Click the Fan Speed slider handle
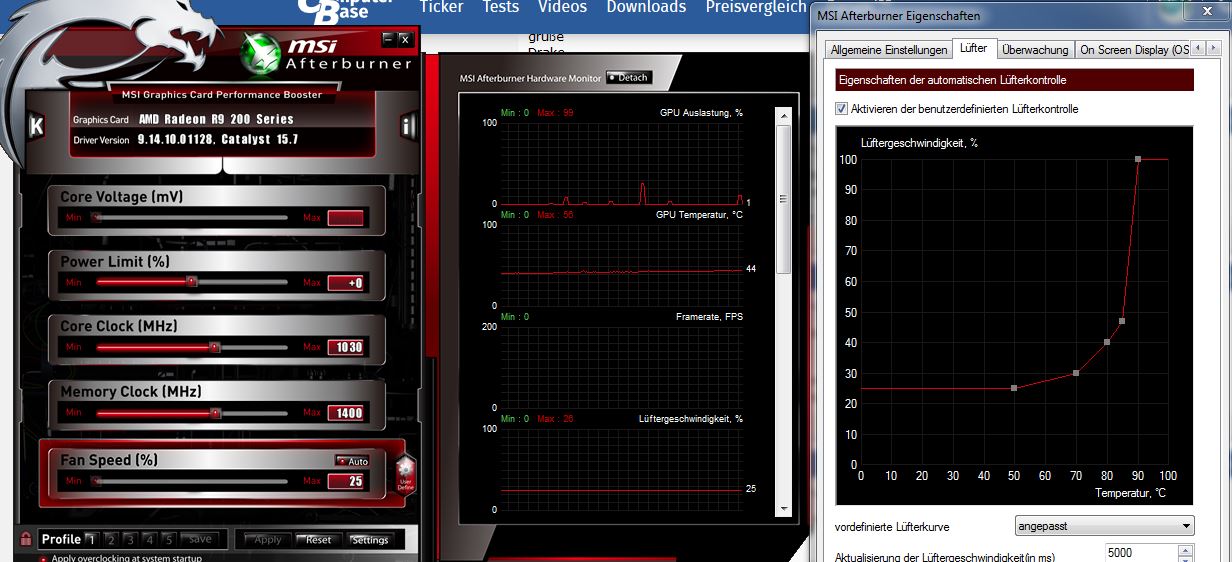The height and width of the screenshot is (562, 1232). pos(97,480)
